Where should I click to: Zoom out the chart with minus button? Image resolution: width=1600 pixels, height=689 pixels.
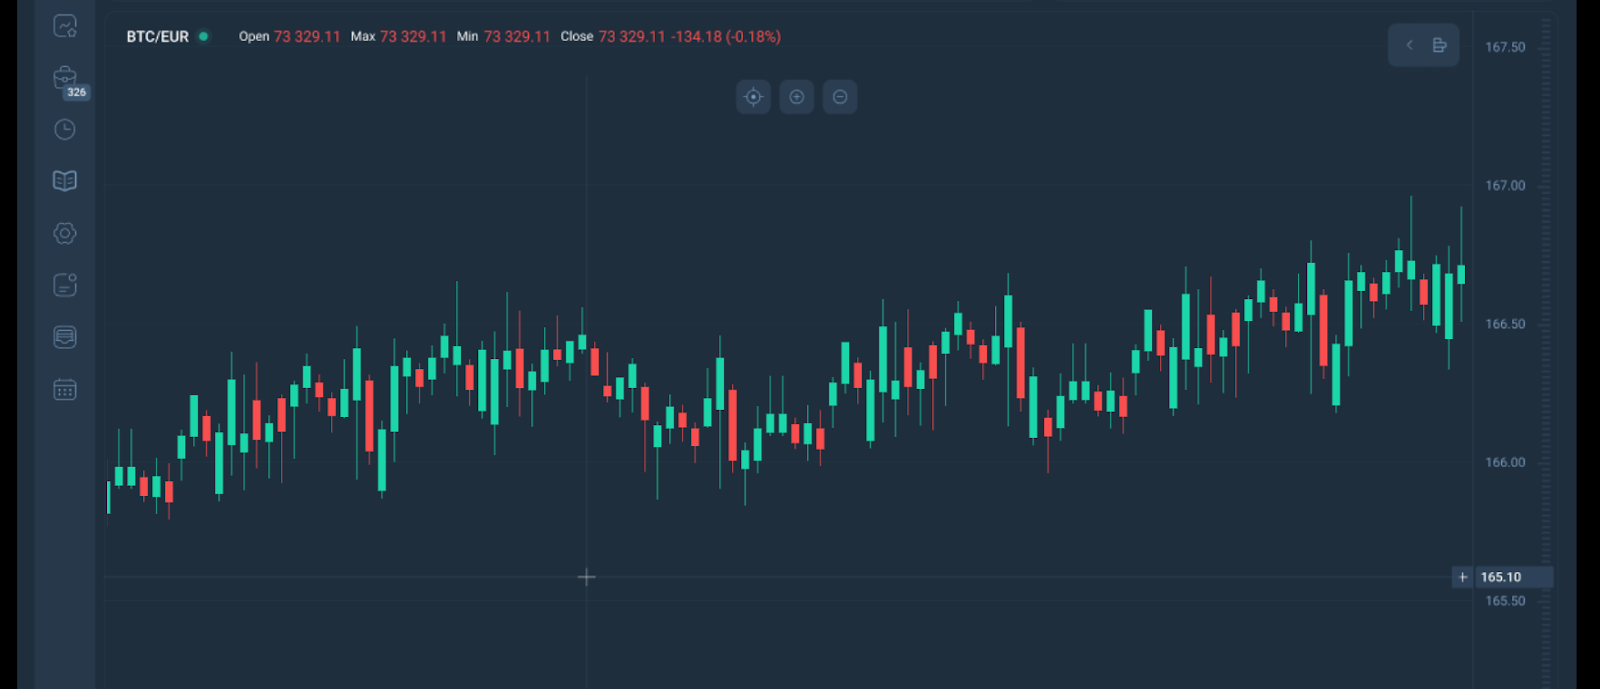pos(840,97)
